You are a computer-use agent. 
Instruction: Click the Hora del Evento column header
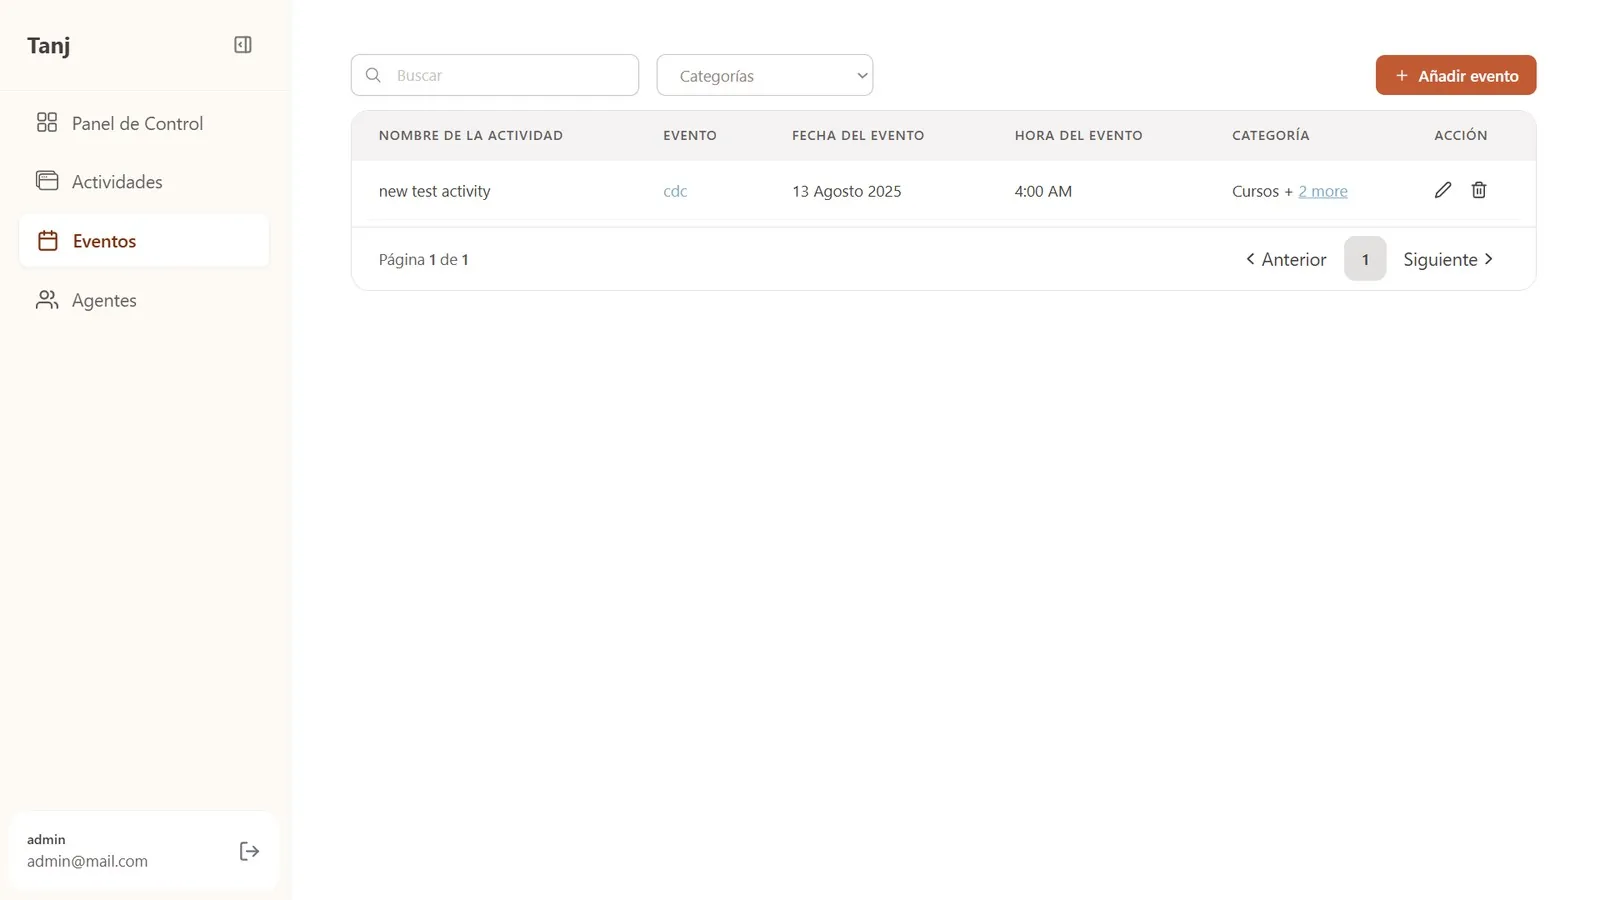[1078, 135]
